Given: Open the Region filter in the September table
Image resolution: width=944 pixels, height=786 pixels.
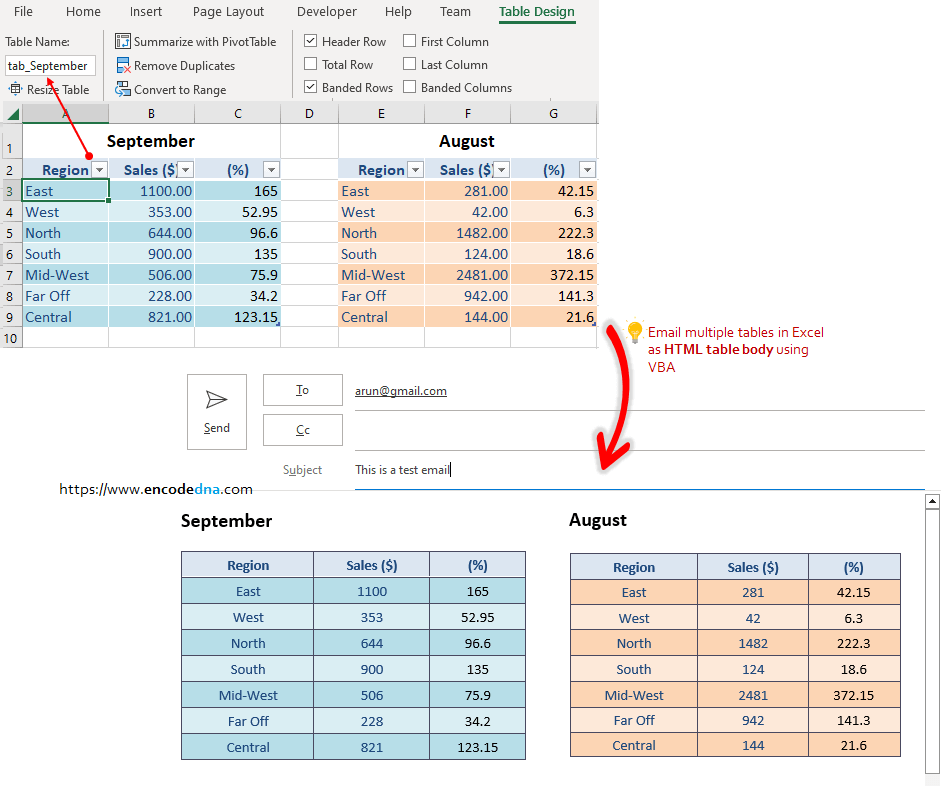Looking at the screenshot, I should tap(99, 169).
